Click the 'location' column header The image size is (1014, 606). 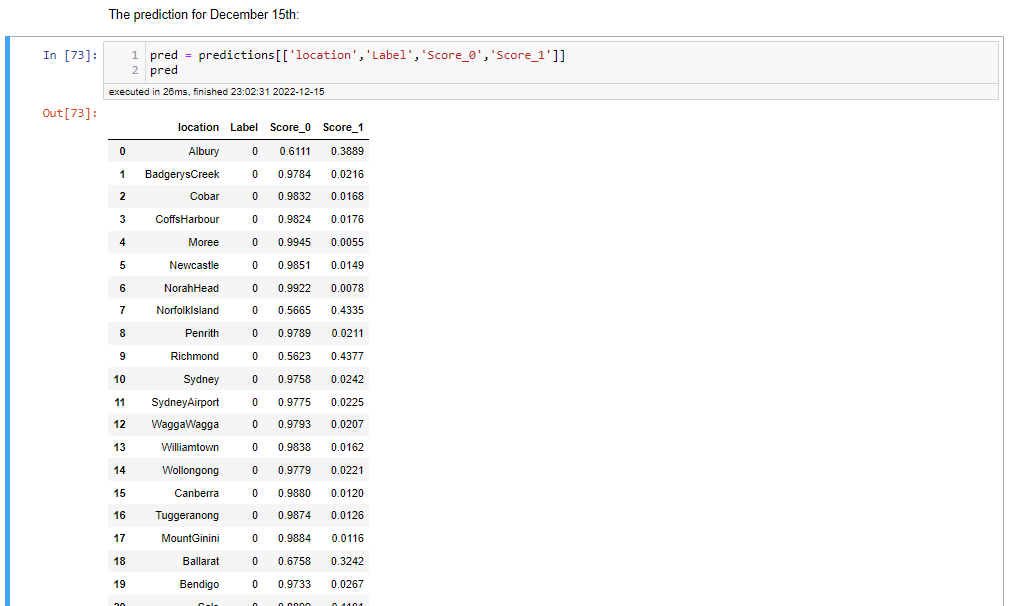click(x=198, y=127)
